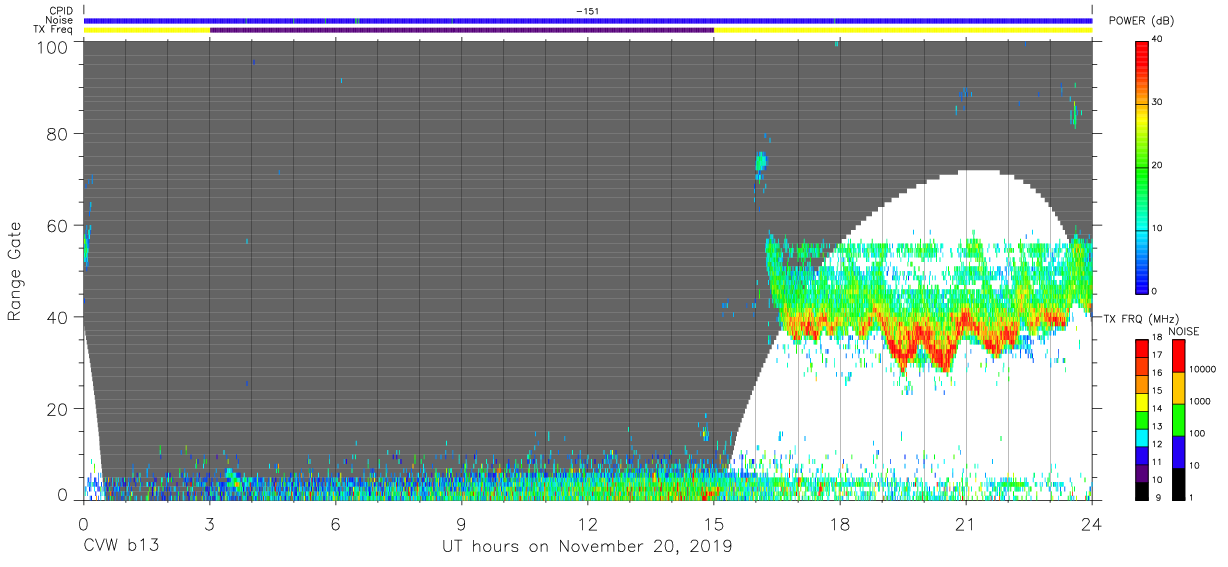Viewport: 1228px width, 567px height.
Task: Click the power colorbar gradient strip
Action: click(x=1141, y=166)
